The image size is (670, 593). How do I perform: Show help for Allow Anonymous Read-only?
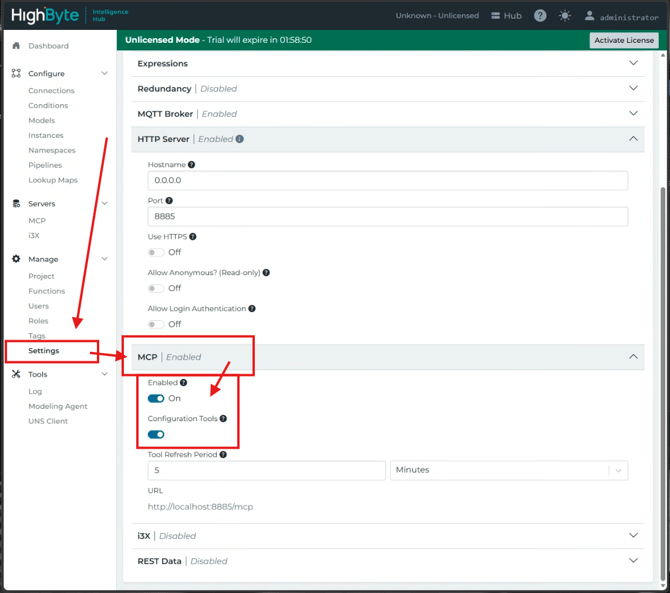tap(266, 272)
